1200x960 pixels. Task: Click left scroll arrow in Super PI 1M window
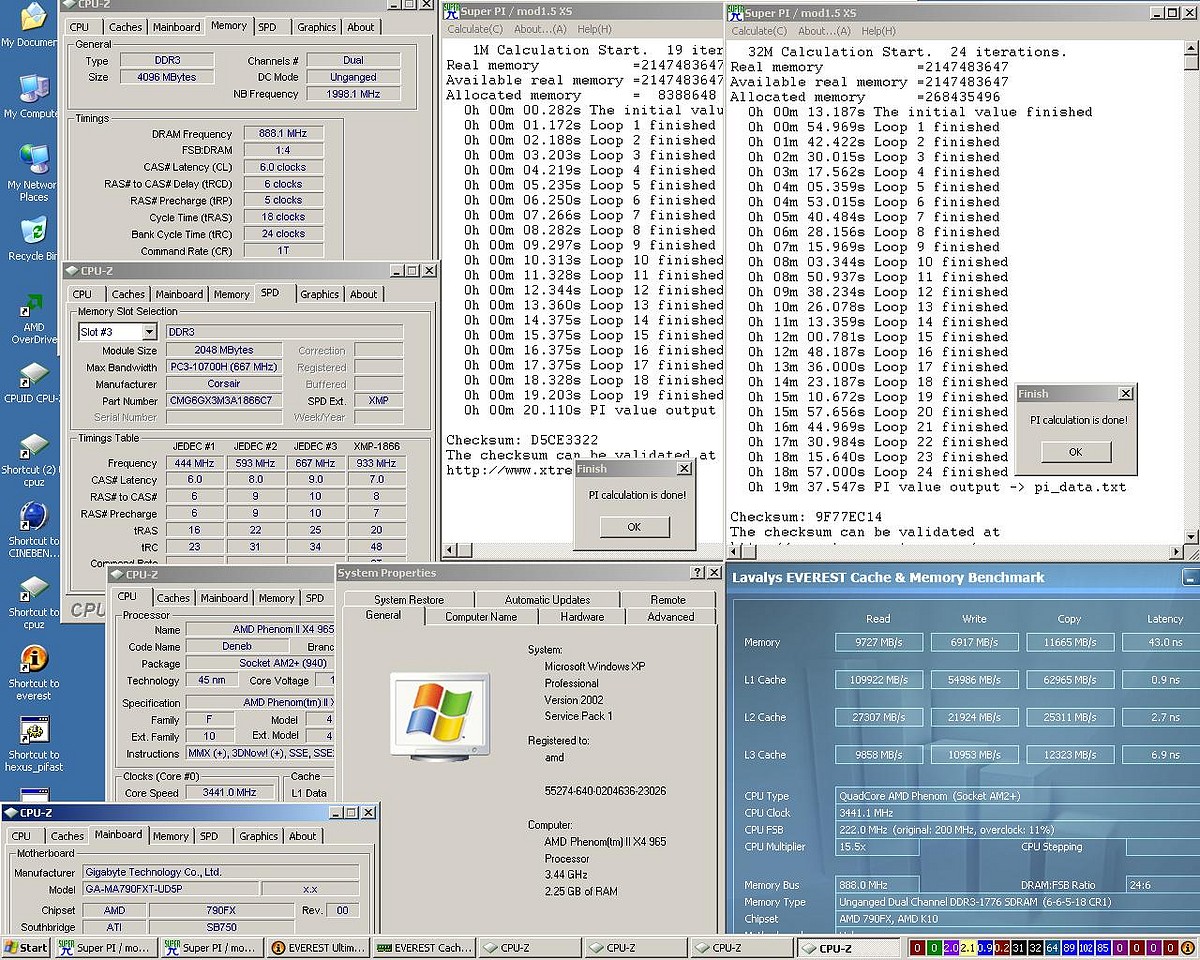point(451,551)
